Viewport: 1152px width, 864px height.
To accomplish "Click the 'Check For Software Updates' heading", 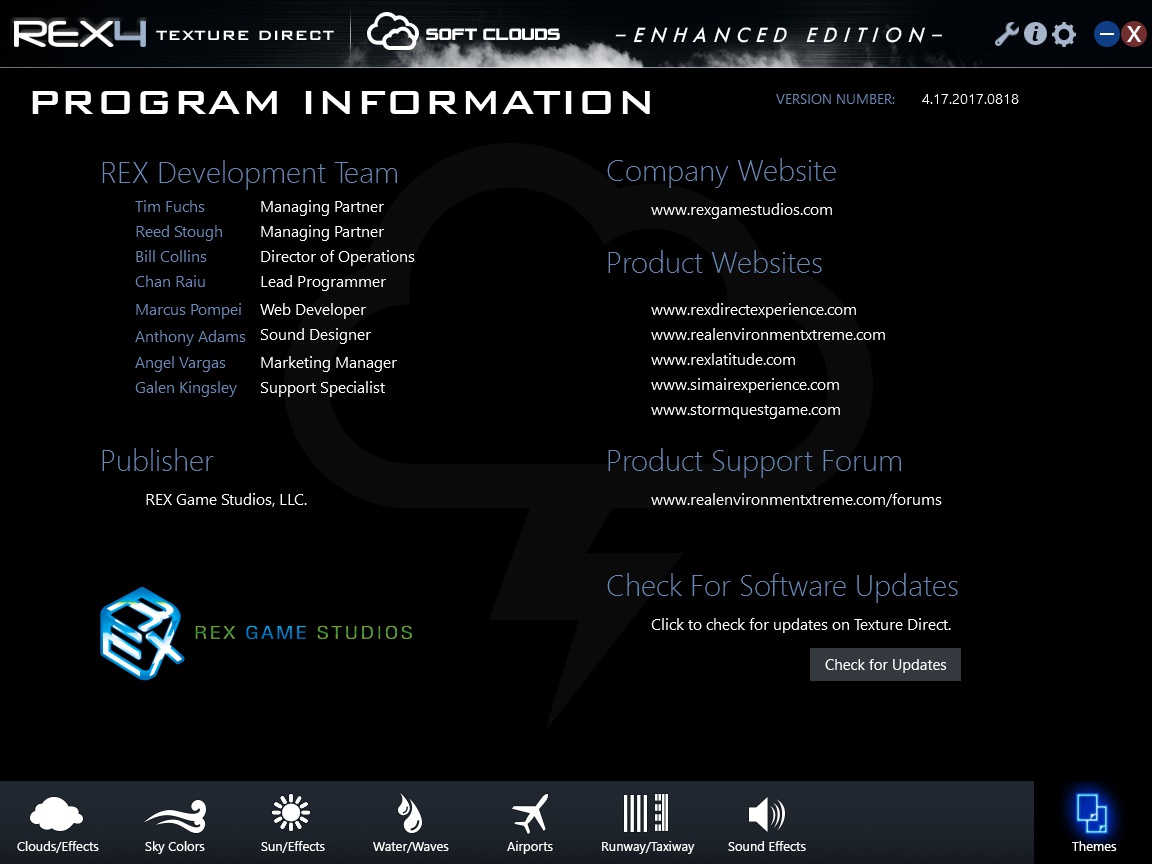I will pyautogui.click(x=782, y=586).
